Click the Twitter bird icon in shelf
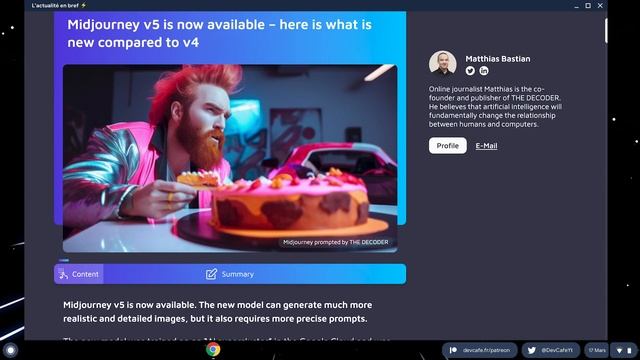This screenshot has width=640, height=360. (x=531, y=350)
